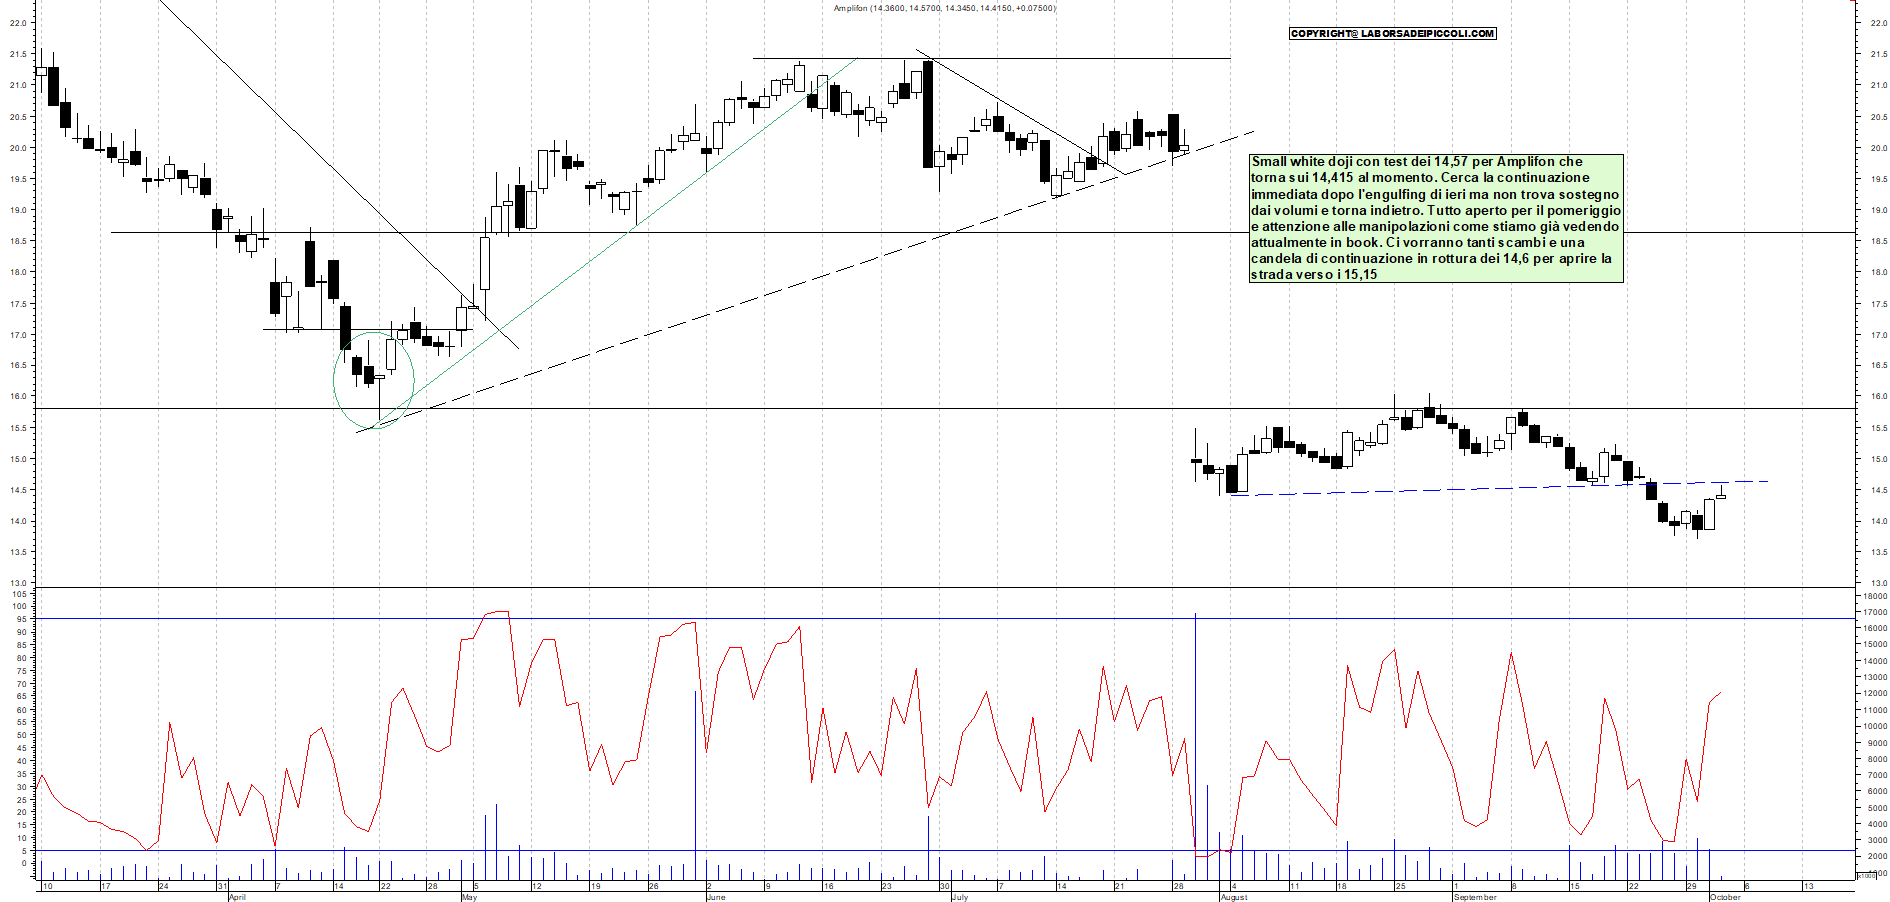The width and height of the screenshot is (1890, 902).
Task: Select the green commentary text box
Action: 1435,218
